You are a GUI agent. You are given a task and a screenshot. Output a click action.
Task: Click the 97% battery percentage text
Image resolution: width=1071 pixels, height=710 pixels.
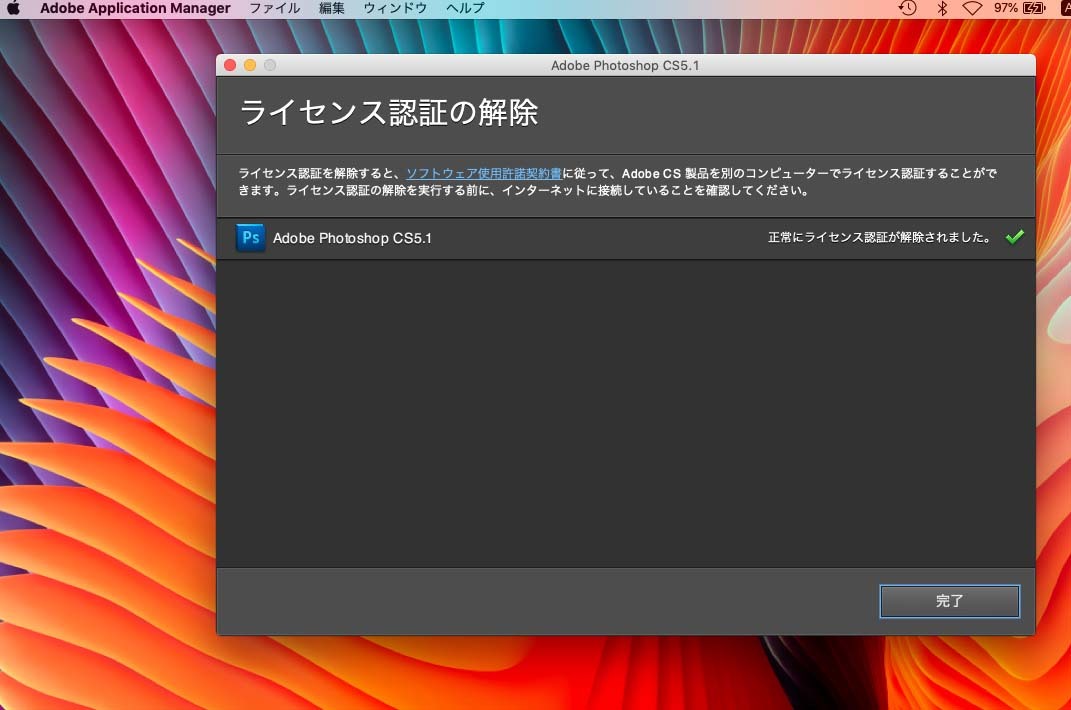coord(1005,8)
